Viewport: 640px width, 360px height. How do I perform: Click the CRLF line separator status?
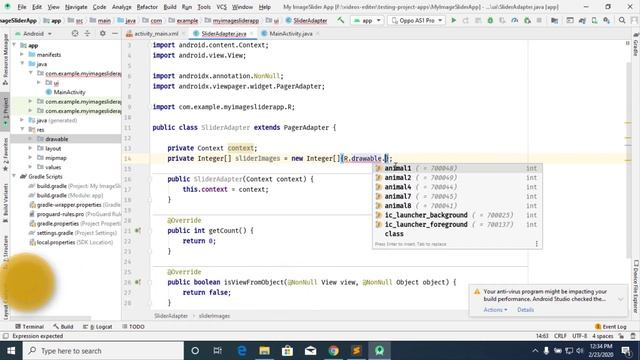(x=560, y=336)
